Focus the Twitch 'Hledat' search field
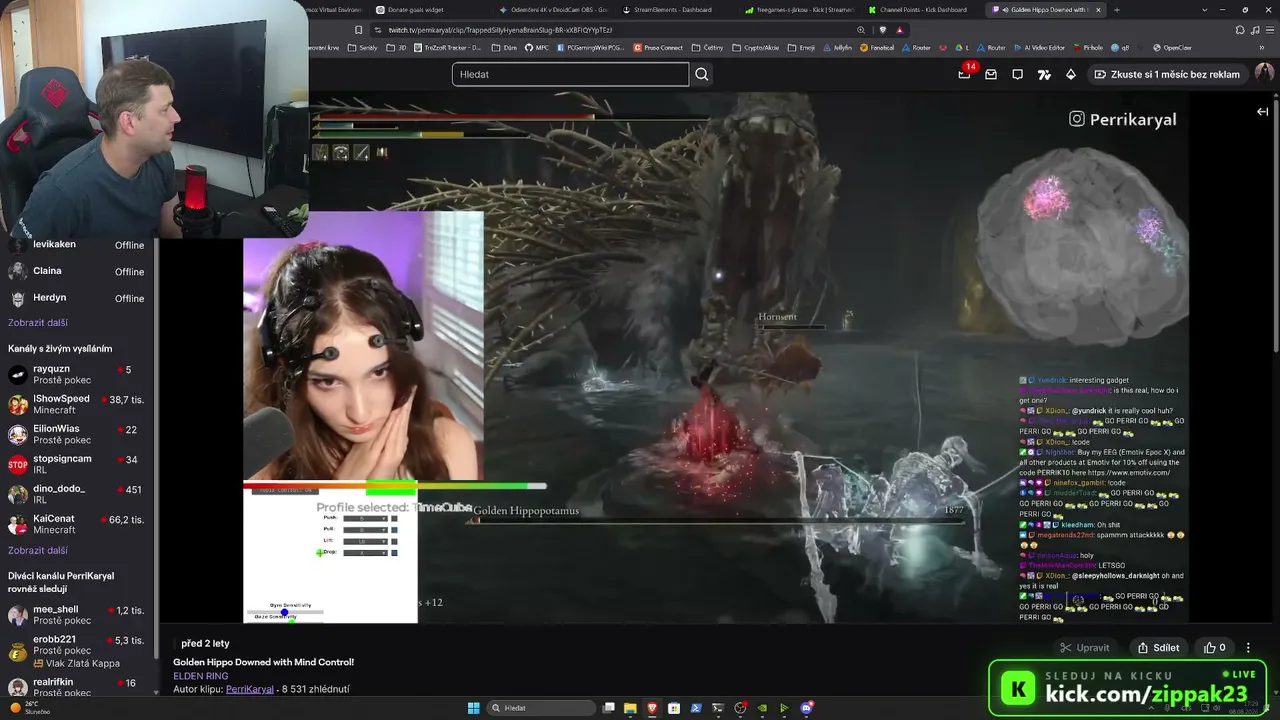 point(570,74)
